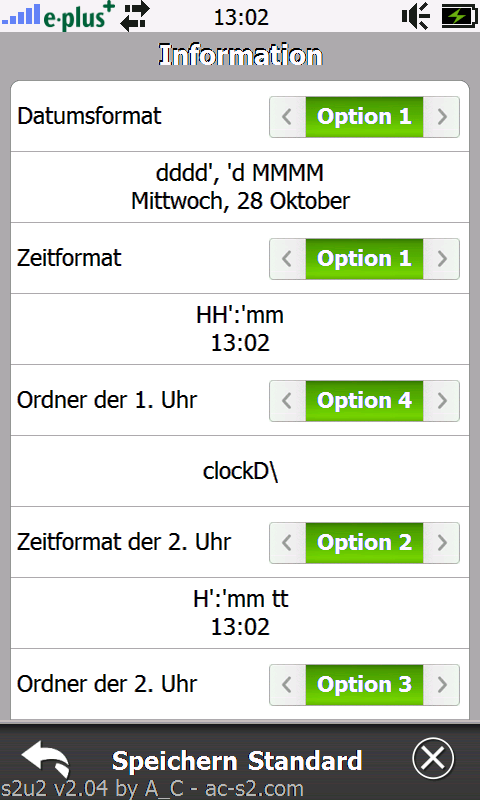This screenshot has height=800, width=480.
Task: Go to next Ordner der 1. Uhr option
Action: click(x=442, y=401)
